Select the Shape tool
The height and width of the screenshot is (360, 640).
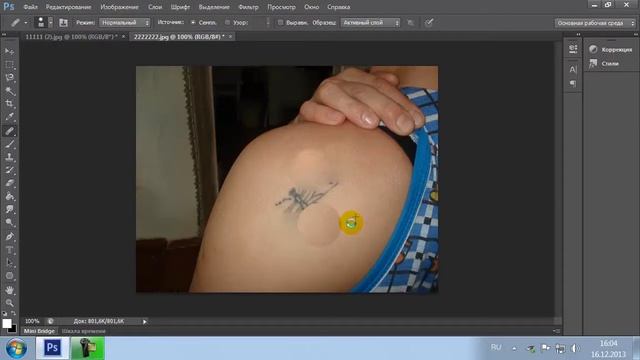tap(9, 276)
